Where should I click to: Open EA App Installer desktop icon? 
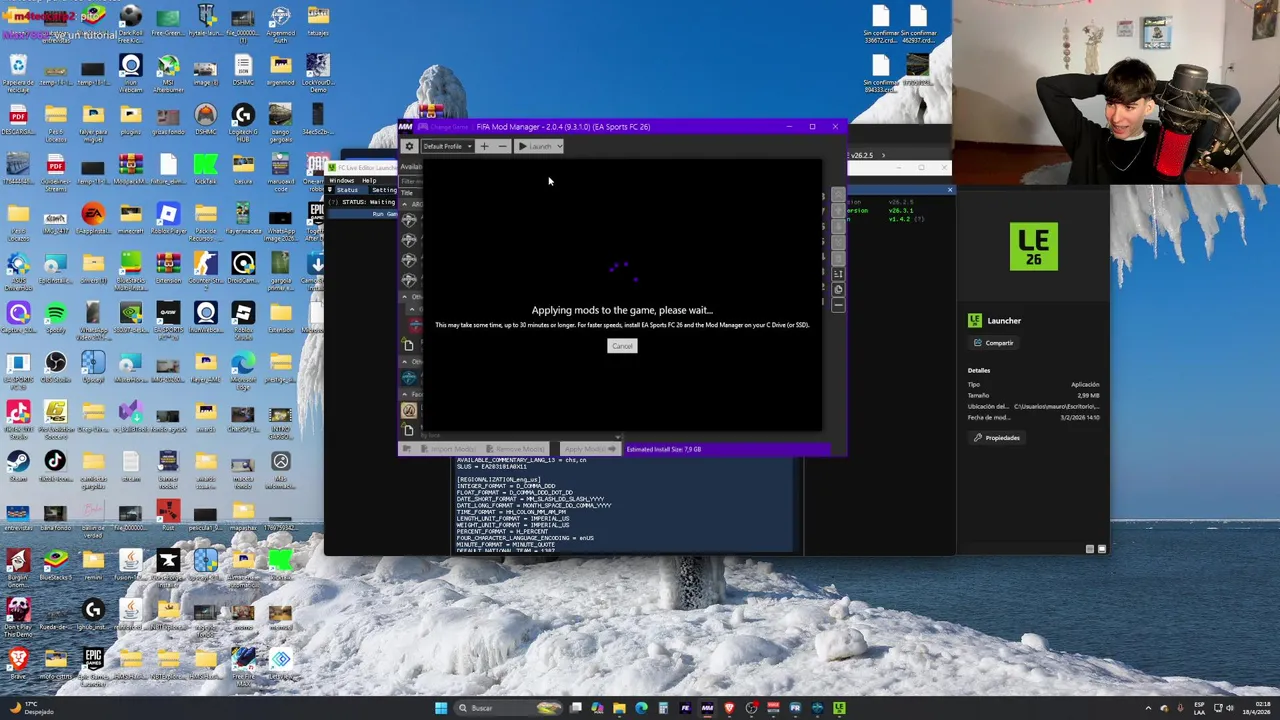(93, 220)
